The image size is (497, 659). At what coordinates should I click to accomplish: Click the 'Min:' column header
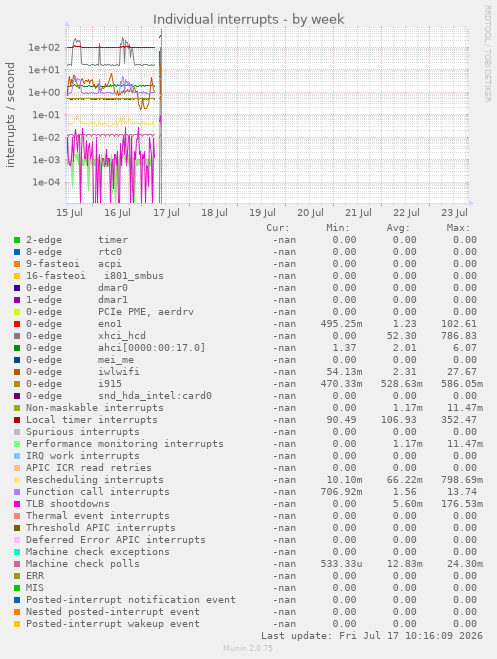[x=338, y=228]
